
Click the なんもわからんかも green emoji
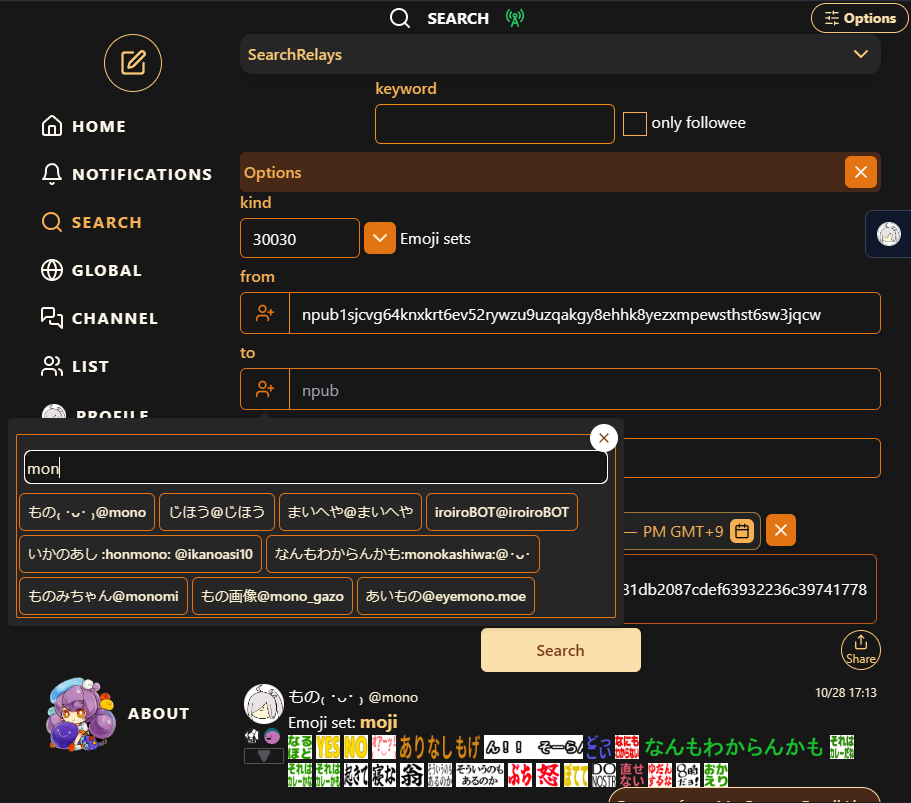734,747
